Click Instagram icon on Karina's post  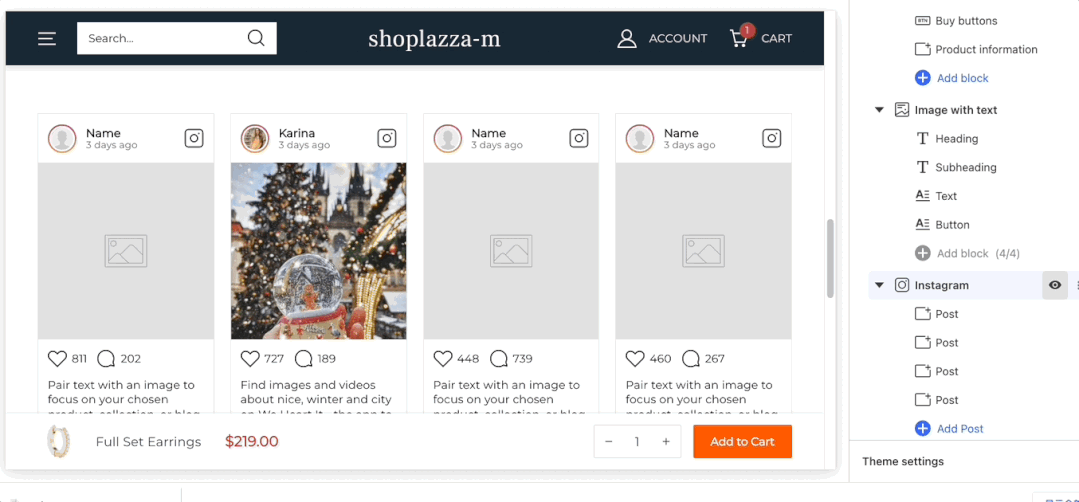[386, 139]
